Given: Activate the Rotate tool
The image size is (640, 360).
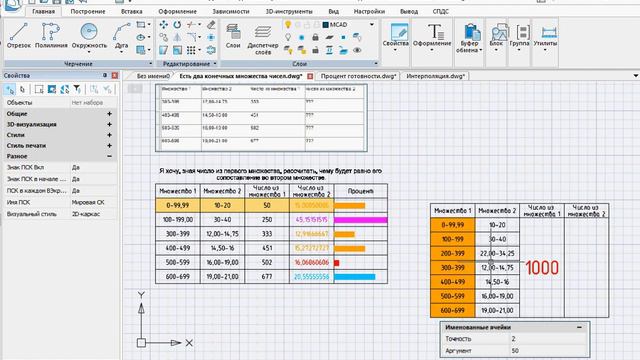Looking at the screenshot, I should tap(177, 25).
